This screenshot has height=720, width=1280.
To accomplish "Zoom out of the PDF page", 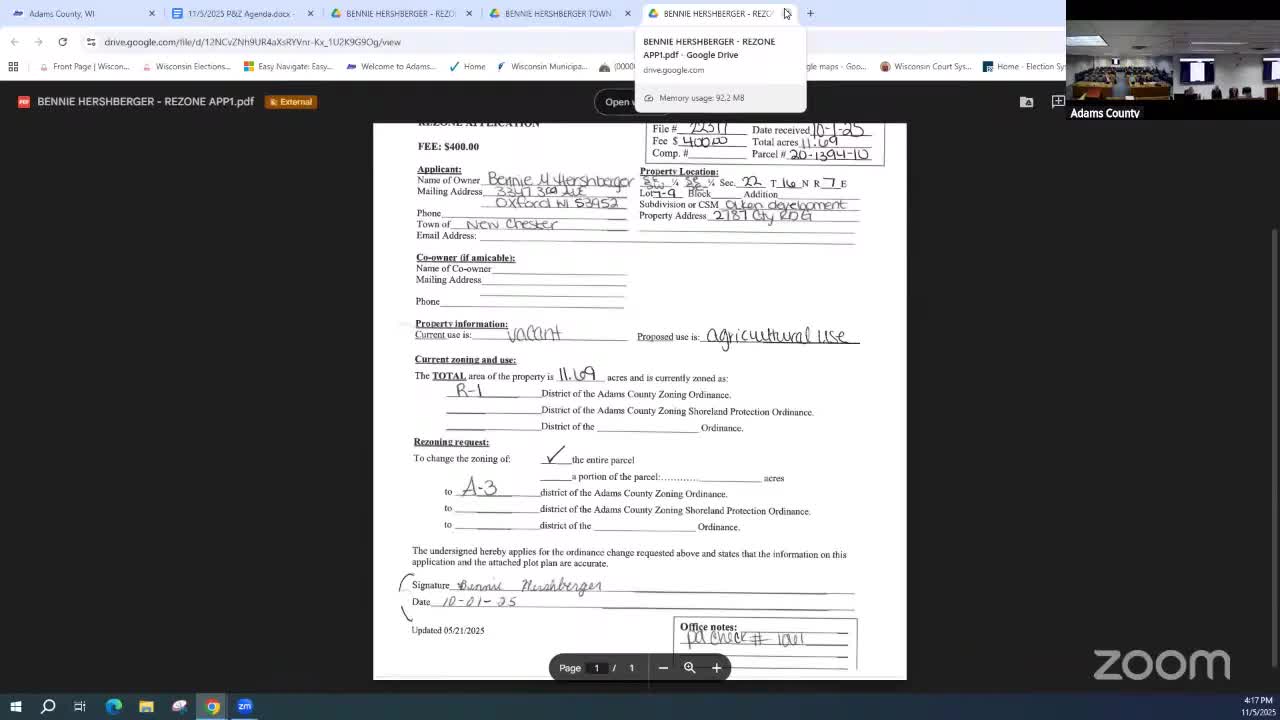I will pyautogui.click(x=663, y=668).
